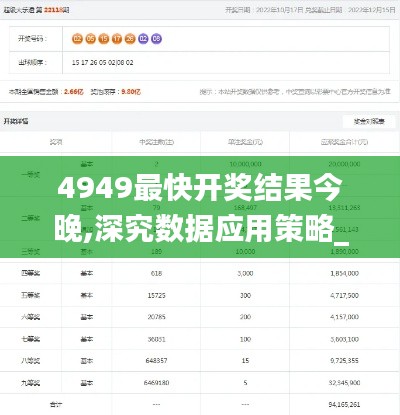Select the draw order text 15 17 26 05 02|08 02
This screenshot has width=400, height=415.
[103, 62]
